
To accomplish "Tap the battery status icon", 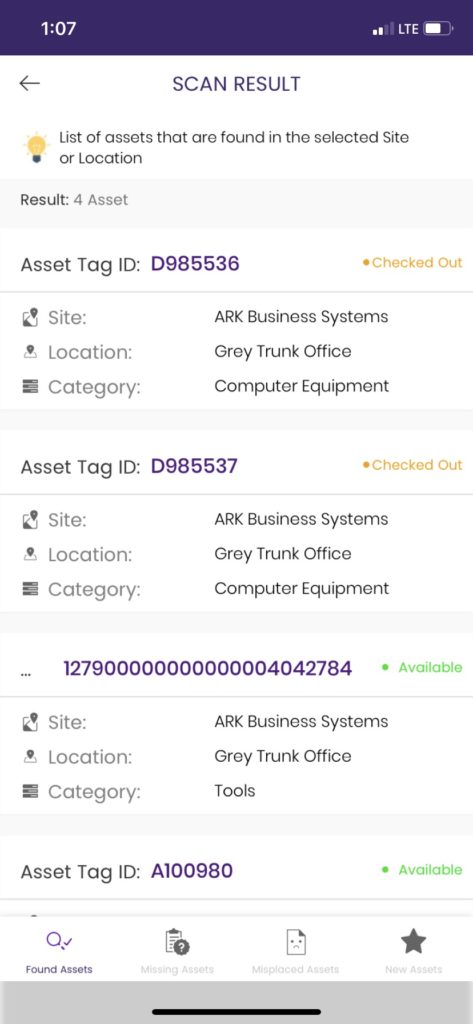I will pyautogui.click(x=438, y=29).
